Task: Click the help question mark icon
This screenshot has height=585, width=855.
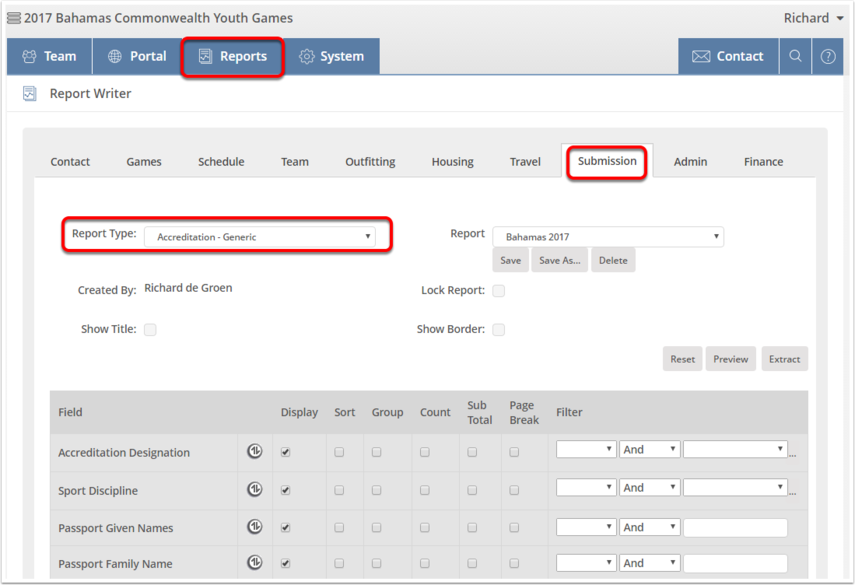Action: [827, 56]
